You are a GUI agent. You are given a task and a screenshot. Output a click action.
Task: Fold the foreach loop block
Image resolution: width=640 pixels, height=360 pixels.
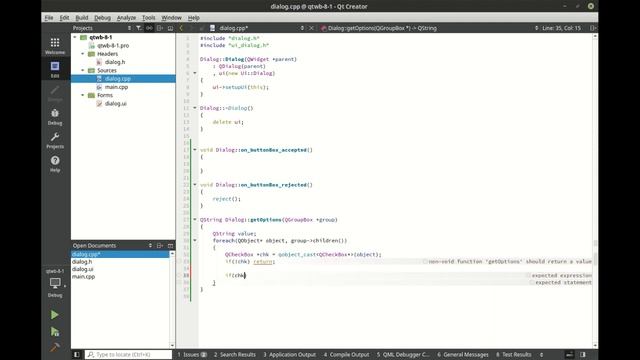[195, 240]
